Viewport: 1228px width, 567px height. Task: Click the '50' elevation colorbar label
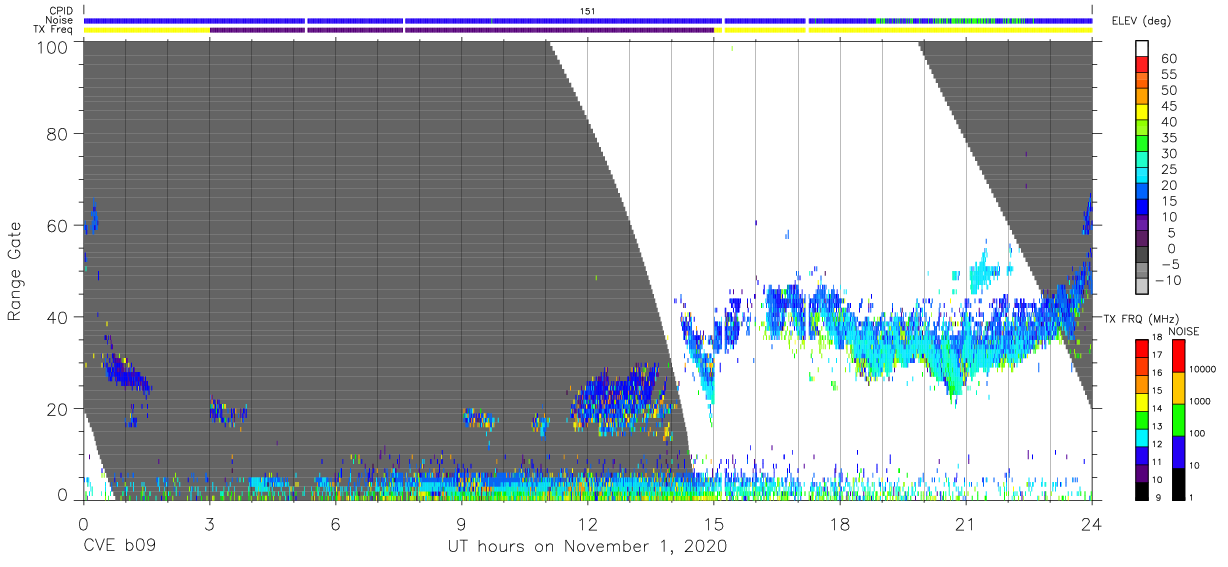point(1168,90)
